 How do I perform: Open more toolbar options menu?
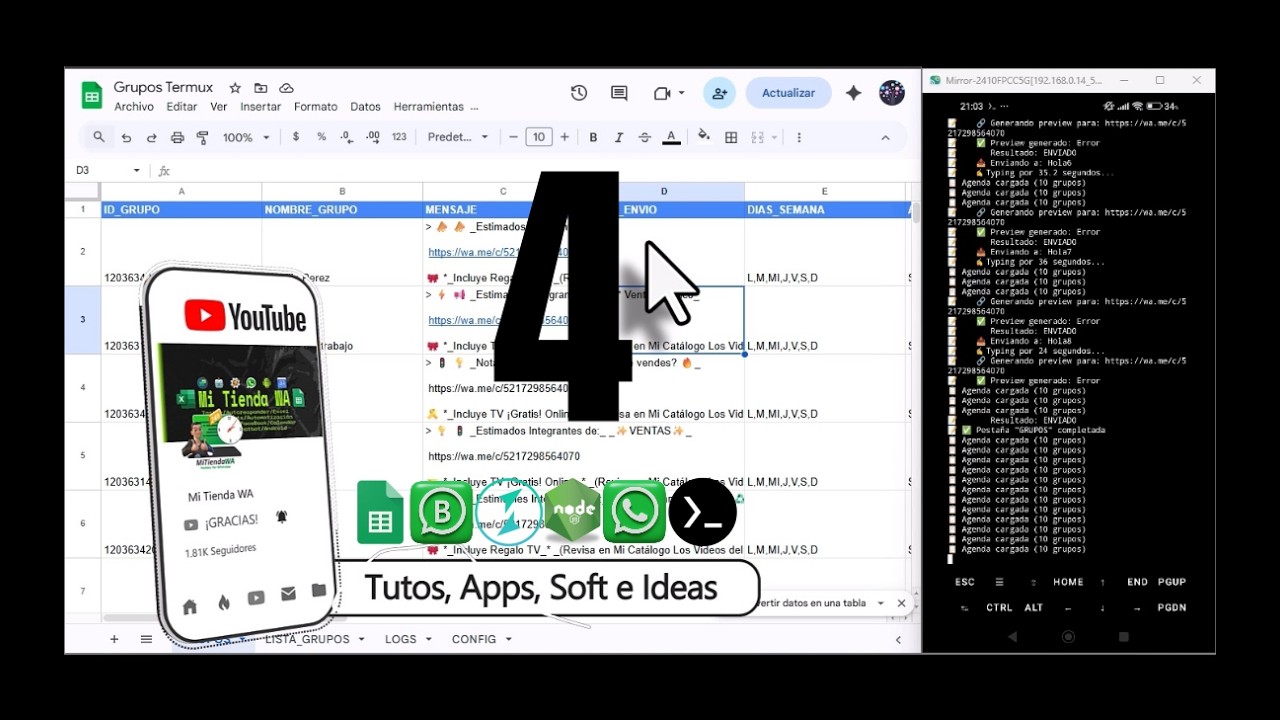coord(798,137)
